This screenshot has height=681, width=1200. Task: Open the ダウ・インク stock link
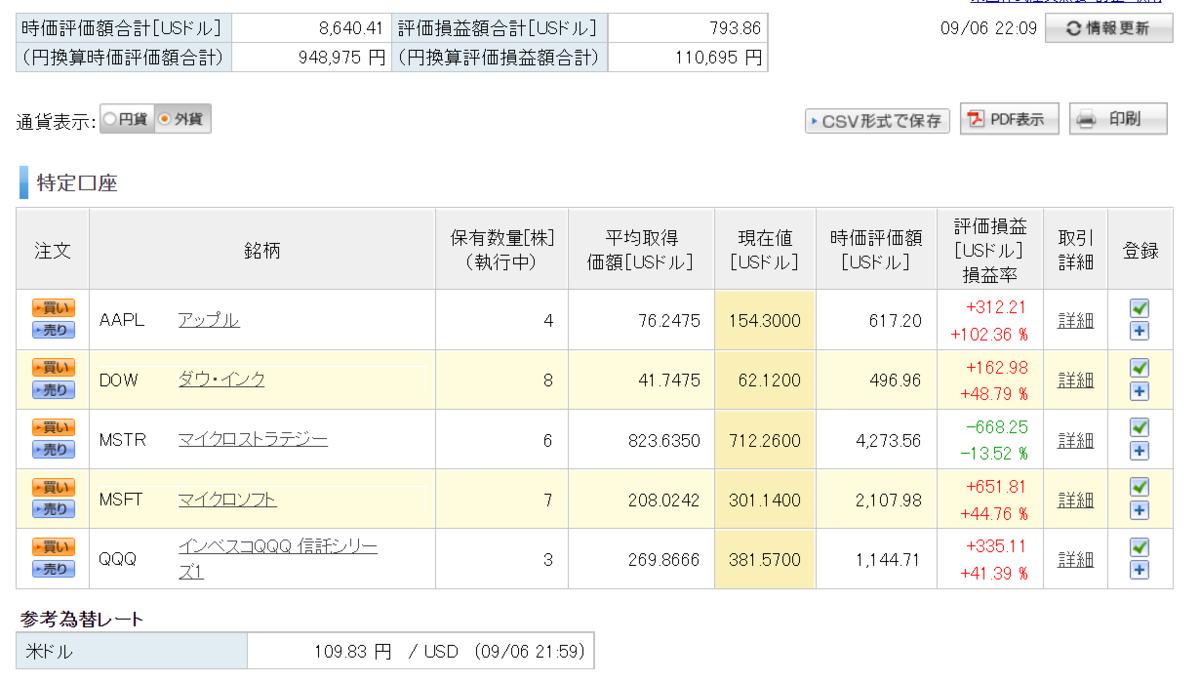(221, 380)
